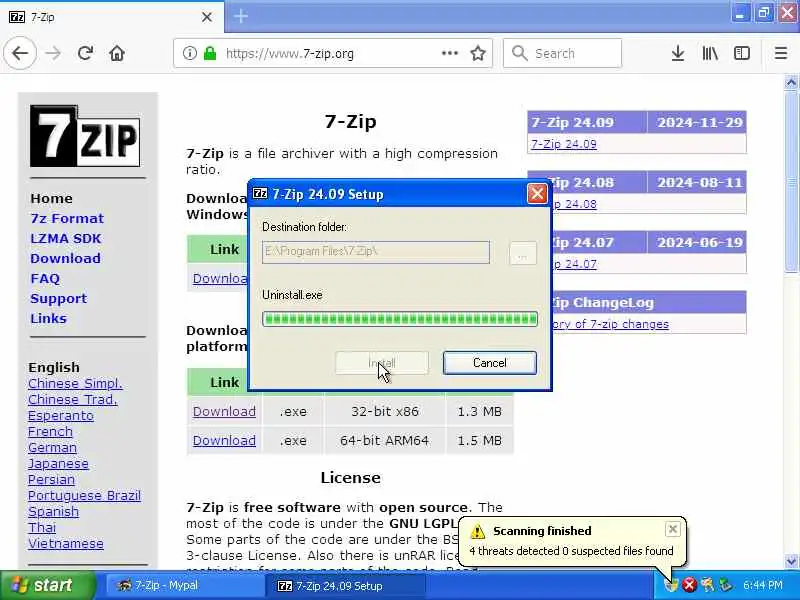Click the browse '...' folder button
Viewport: 800px width, 600px height.
(x=523, y=253)
